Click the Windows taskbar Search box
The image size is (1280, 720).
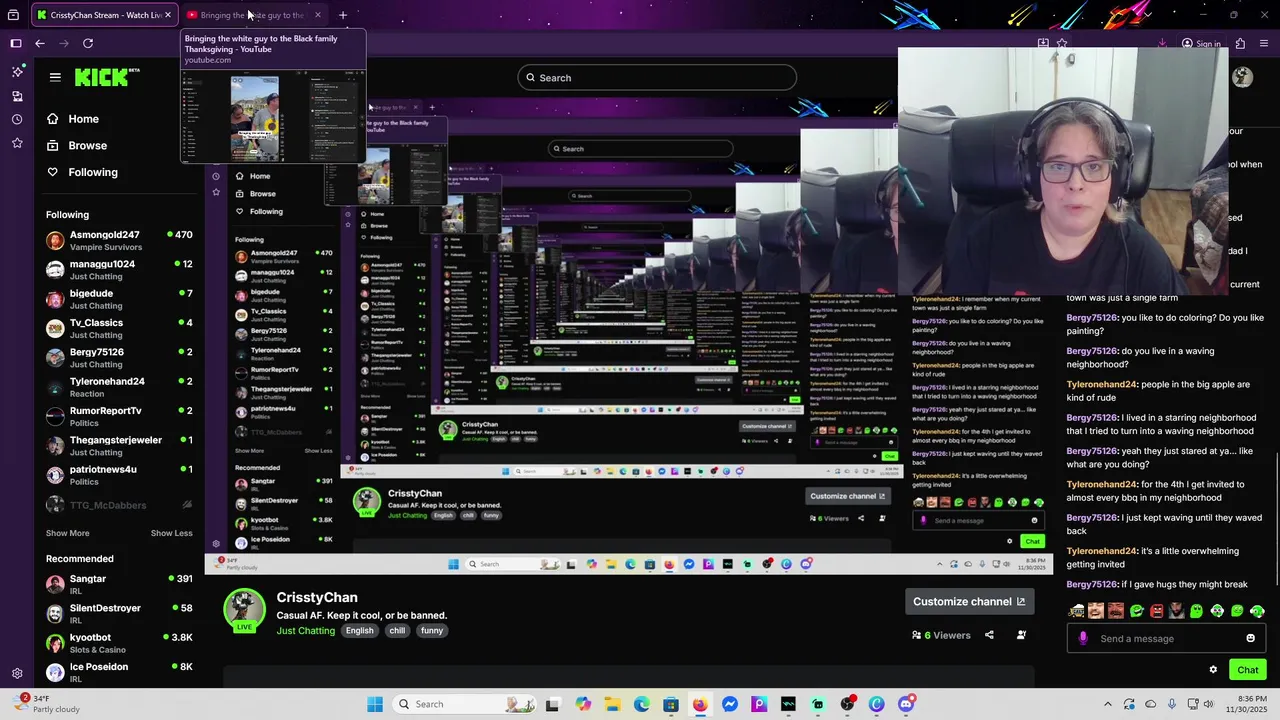click(465, 704)
